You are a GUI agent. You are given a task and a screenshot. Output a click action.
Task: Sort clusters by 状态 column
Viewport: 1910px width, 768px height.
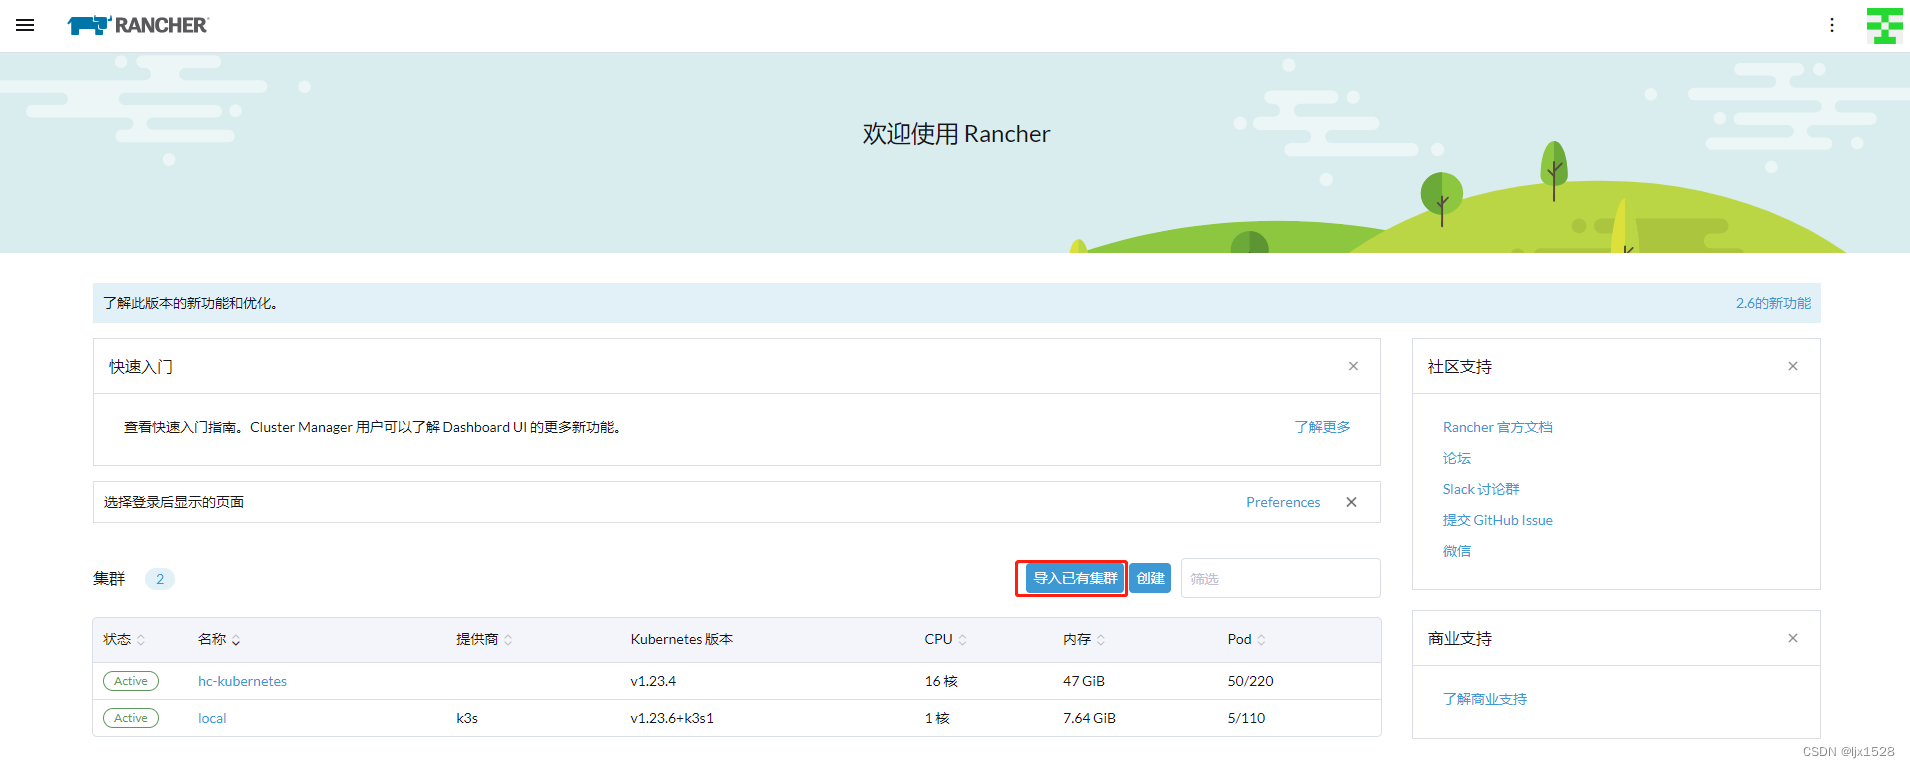click(x=124, y=639)
